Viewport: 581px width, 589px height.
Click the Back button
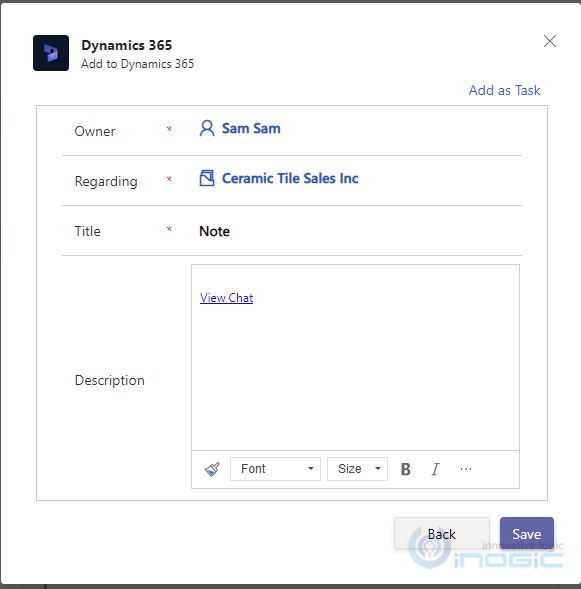(x=442, y=534)
